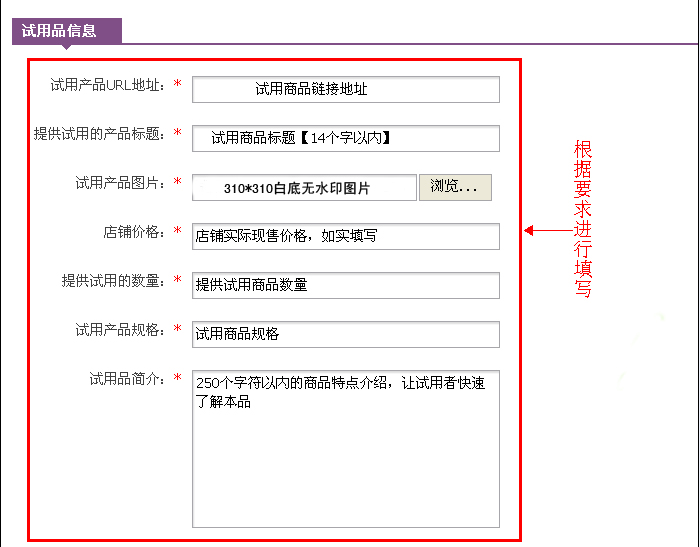Click the red 根据要求进行填写 annotation text

pos(583,220)
